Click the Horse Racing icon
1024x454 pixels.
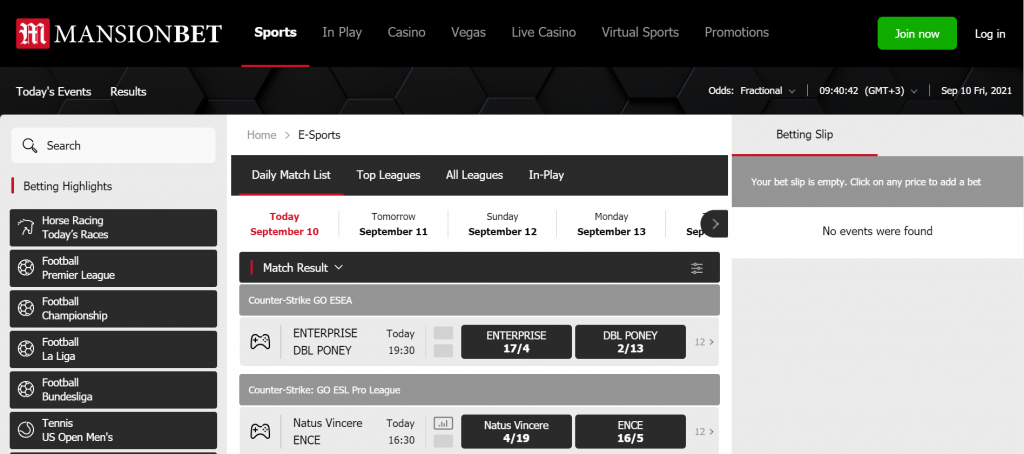[x=26, y=228]
